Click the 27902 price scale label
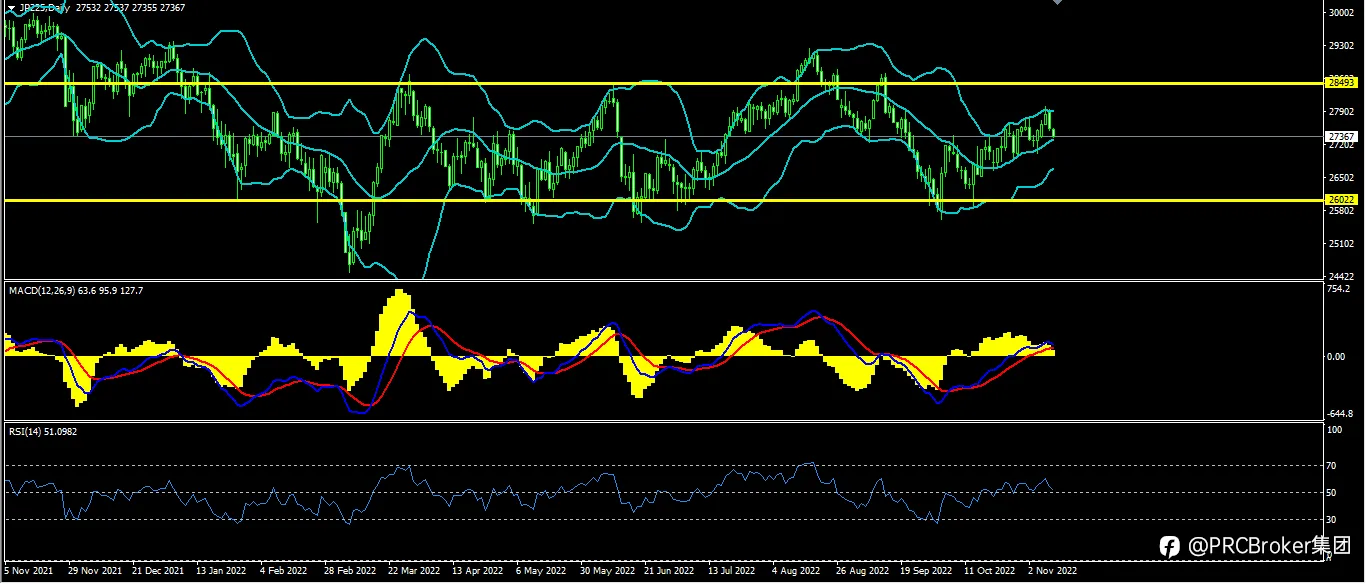Image resolution: width=1366 pixels, height=584 pixels. click(x=1340, y=112)
